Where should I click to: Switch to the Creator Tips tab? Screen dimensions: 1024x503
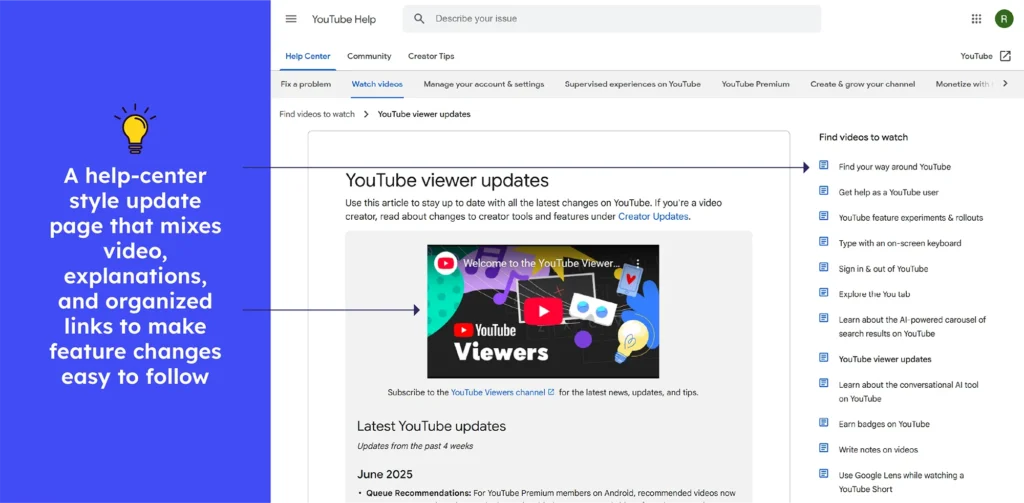coord(431,56)
